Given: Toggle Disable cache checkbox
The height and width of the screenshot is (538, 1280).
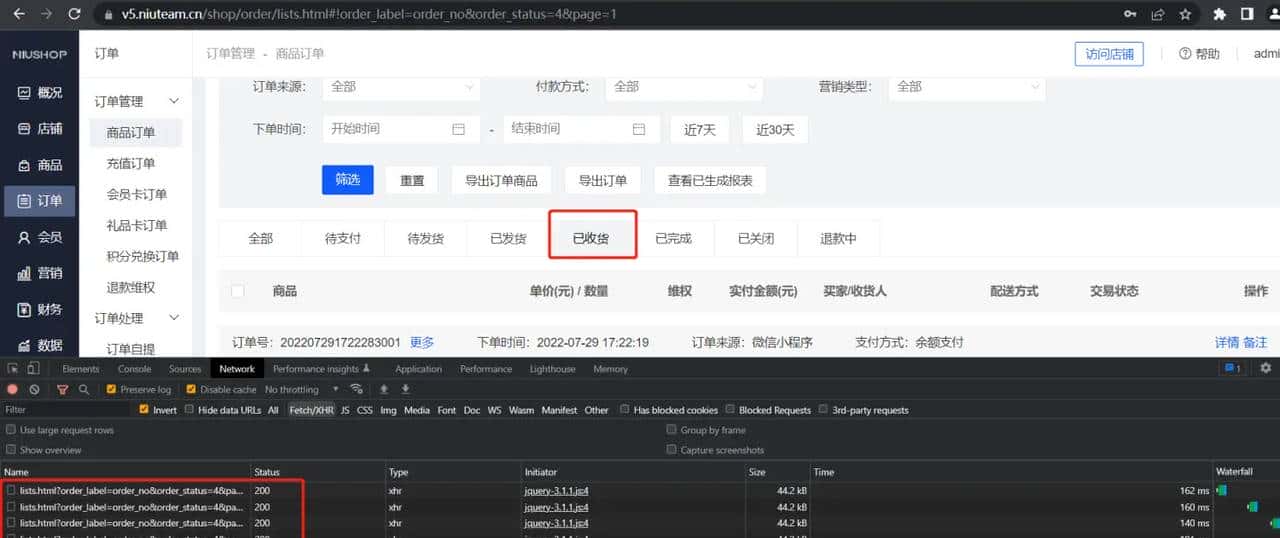Looking at the screenshot, I should click(190, 389).
